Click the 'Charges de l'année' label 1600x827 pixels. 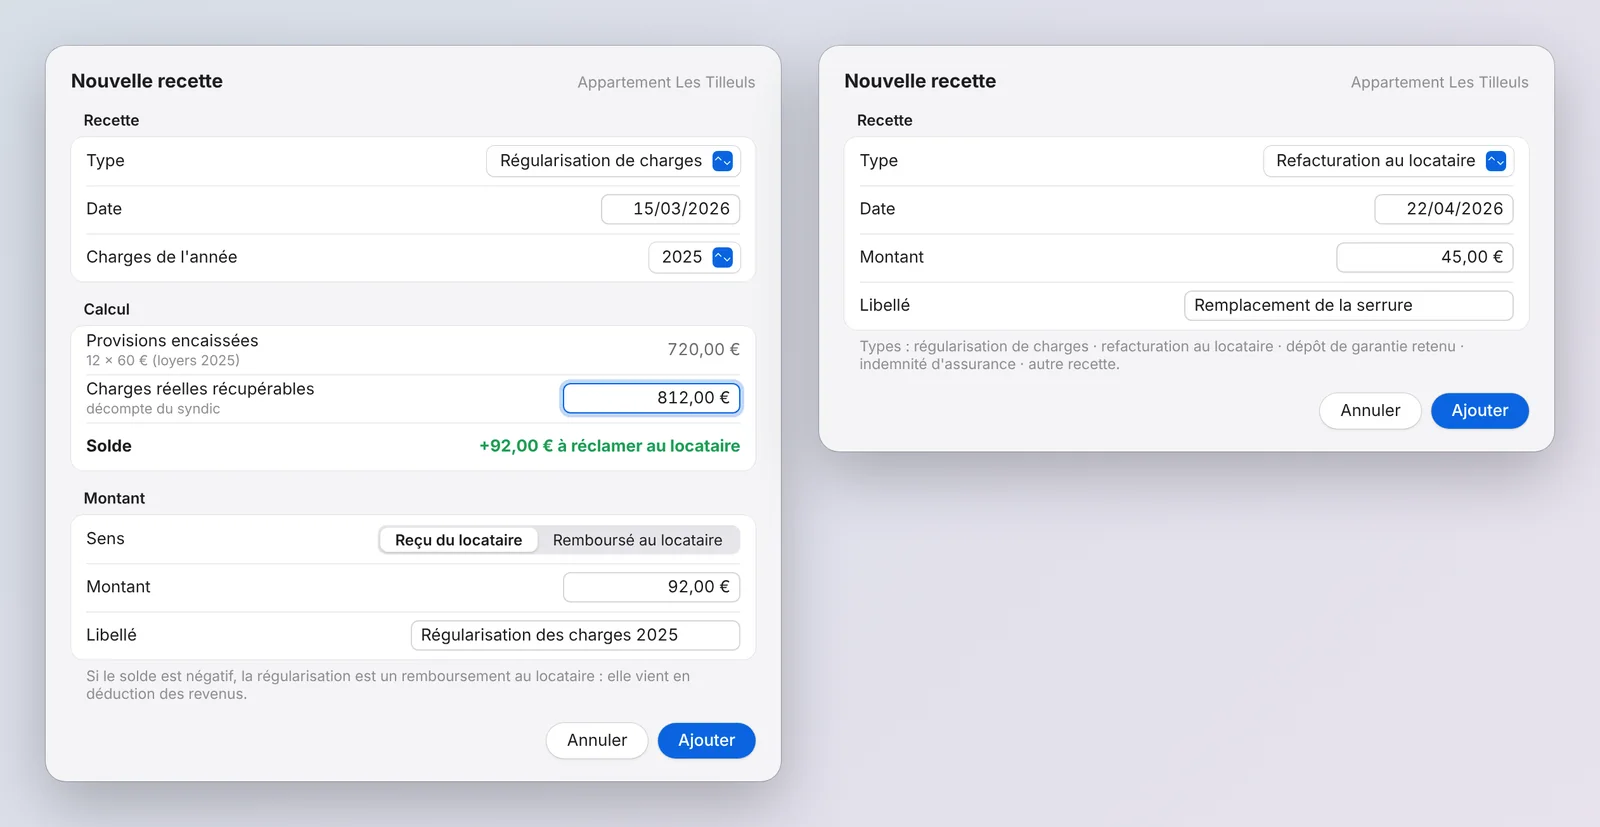[162, 257]
